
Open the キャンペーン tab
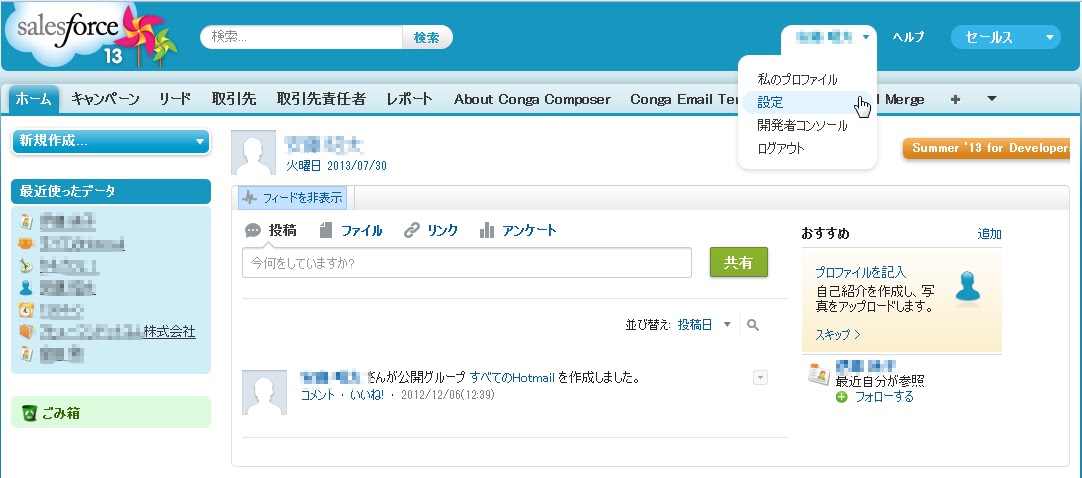coord(106,99)
